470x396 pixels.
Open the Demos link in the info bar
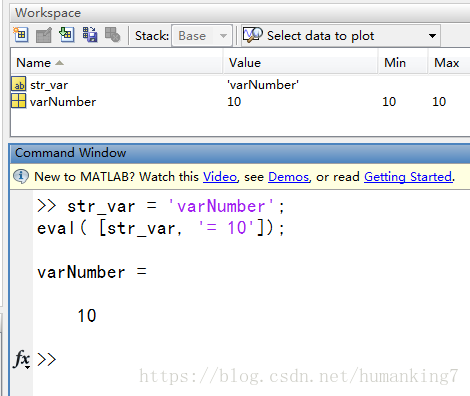(289, 177)
